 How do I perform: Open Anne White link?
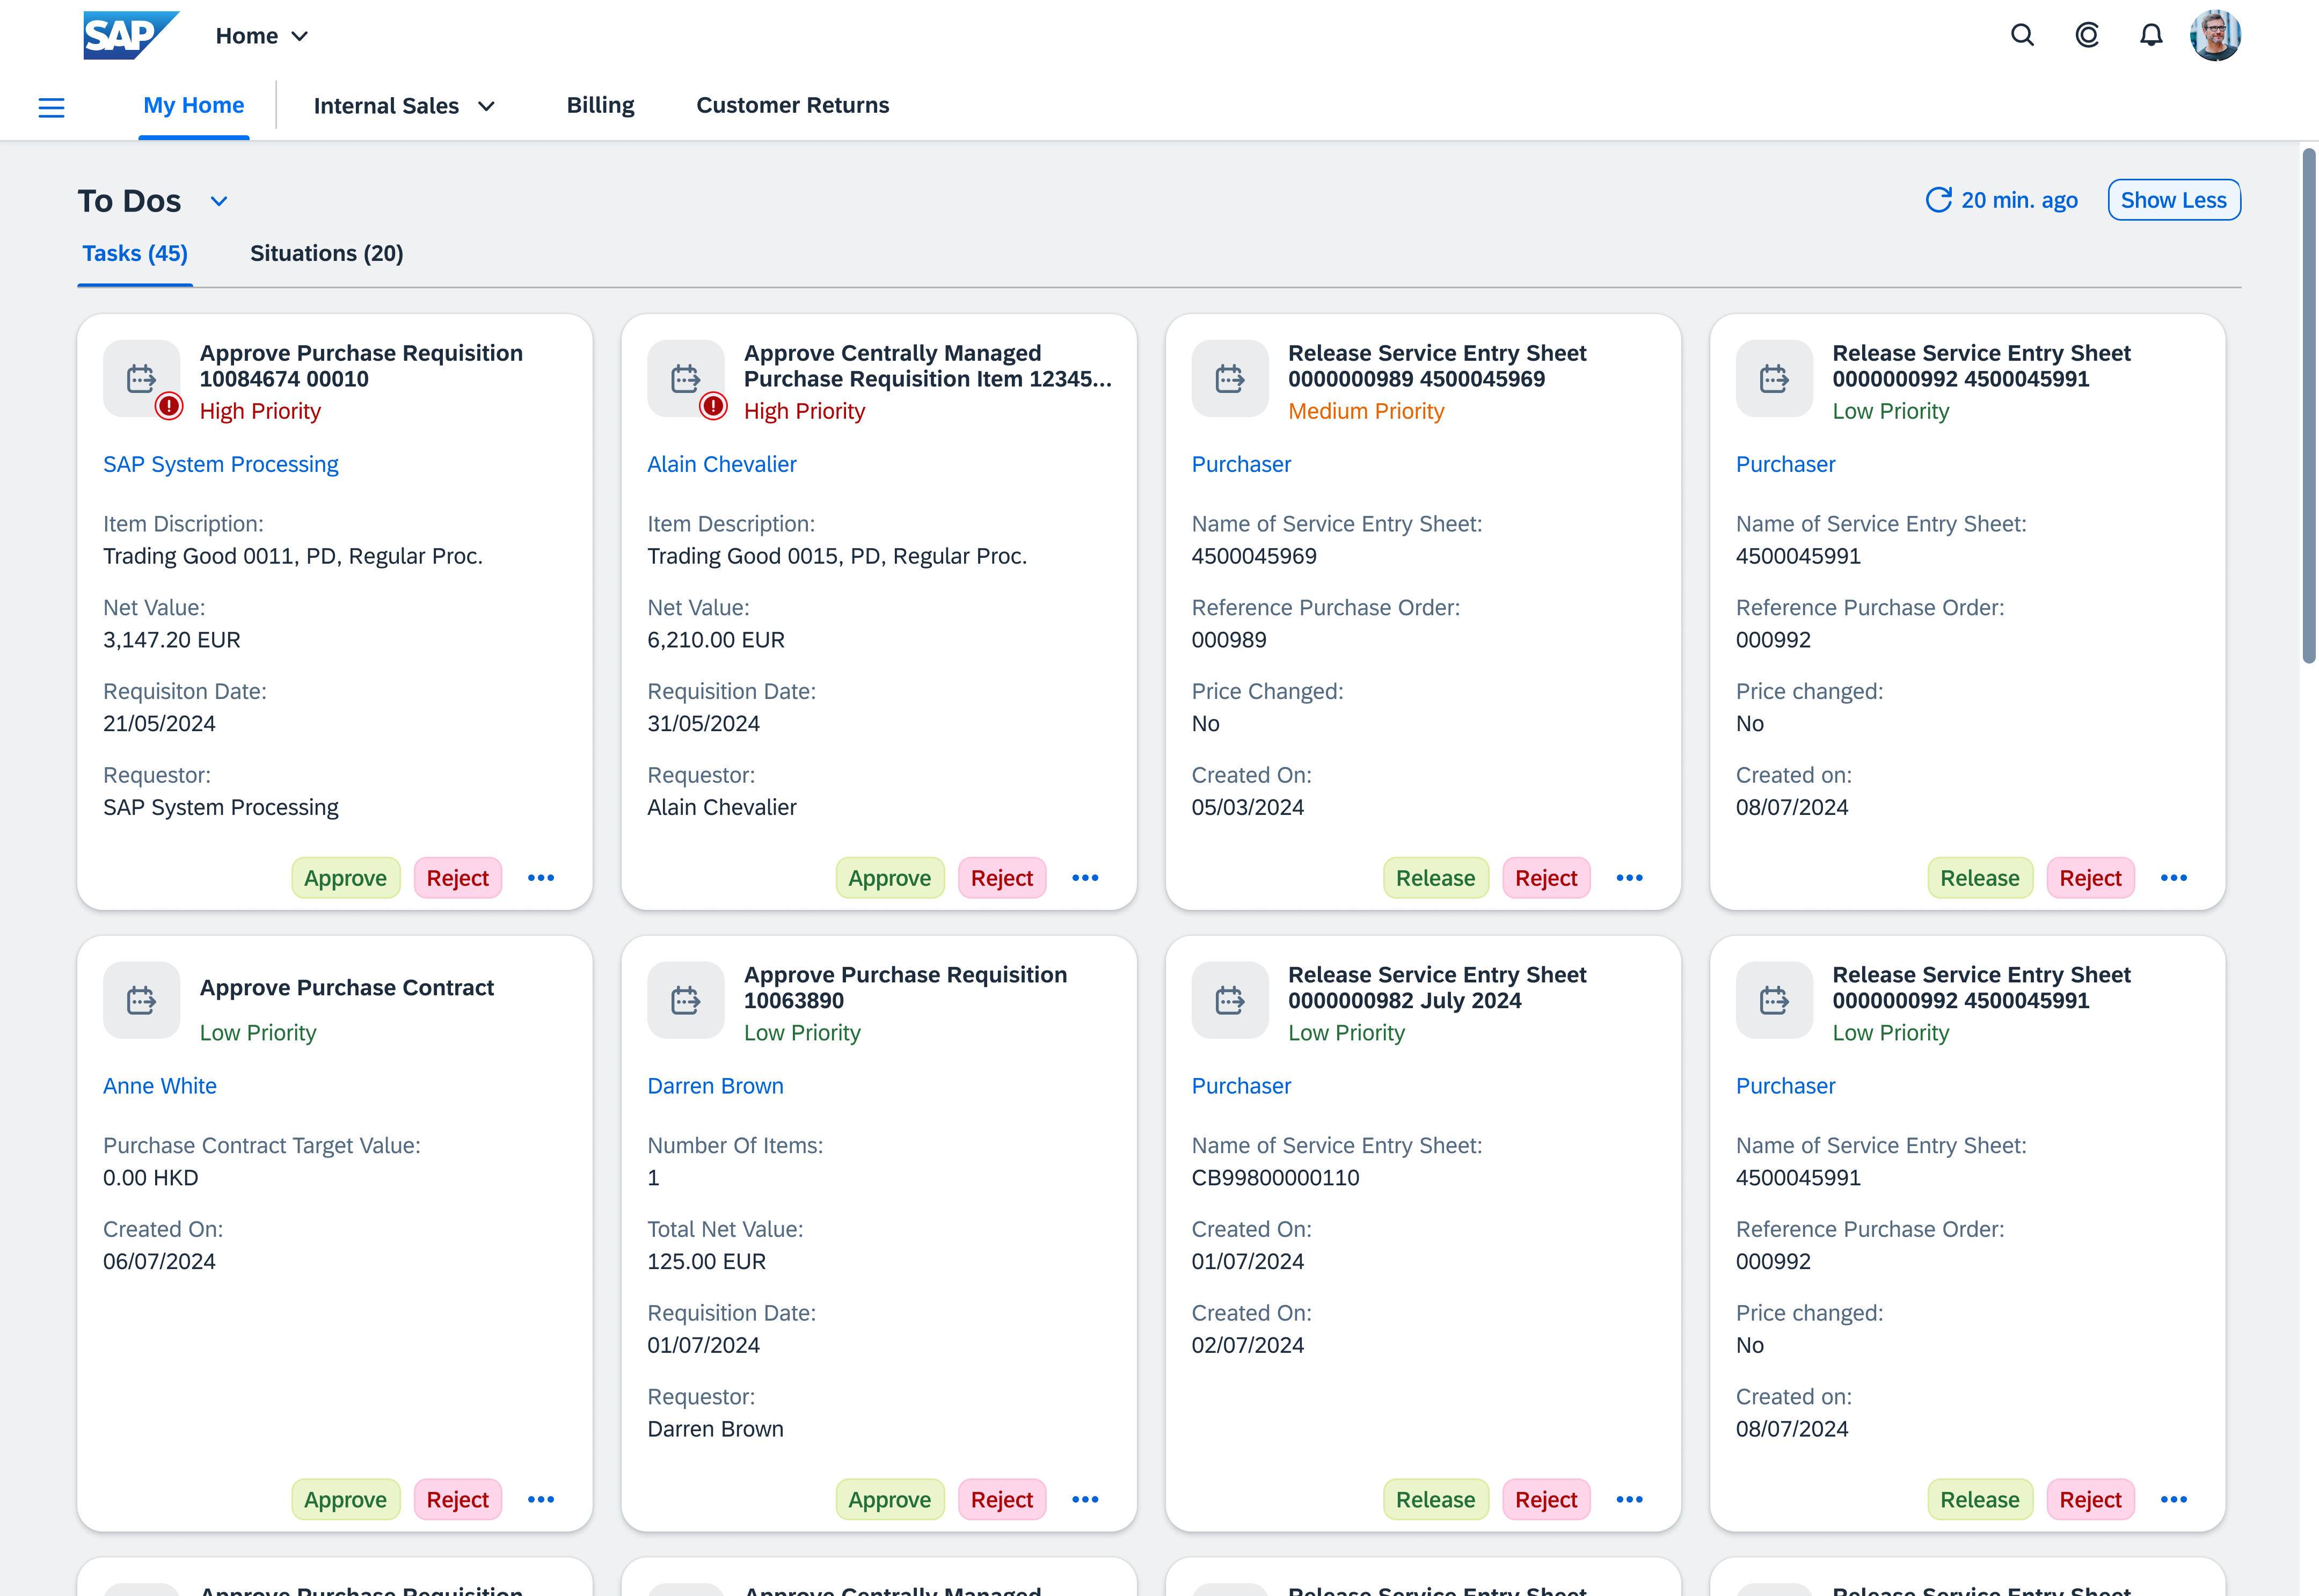[159, 1086]
